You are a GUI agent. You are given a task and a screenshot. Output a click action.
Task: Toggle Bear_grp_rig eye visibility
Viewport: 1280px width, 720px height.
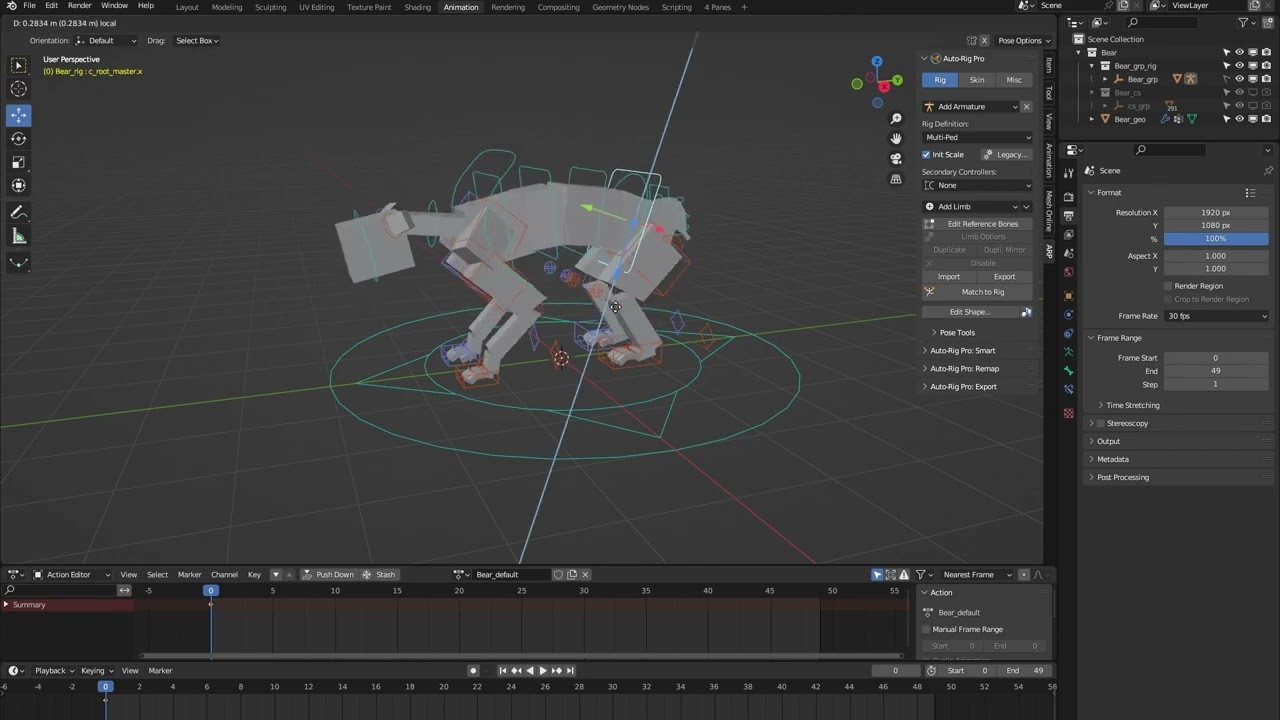pos(1239,66)
